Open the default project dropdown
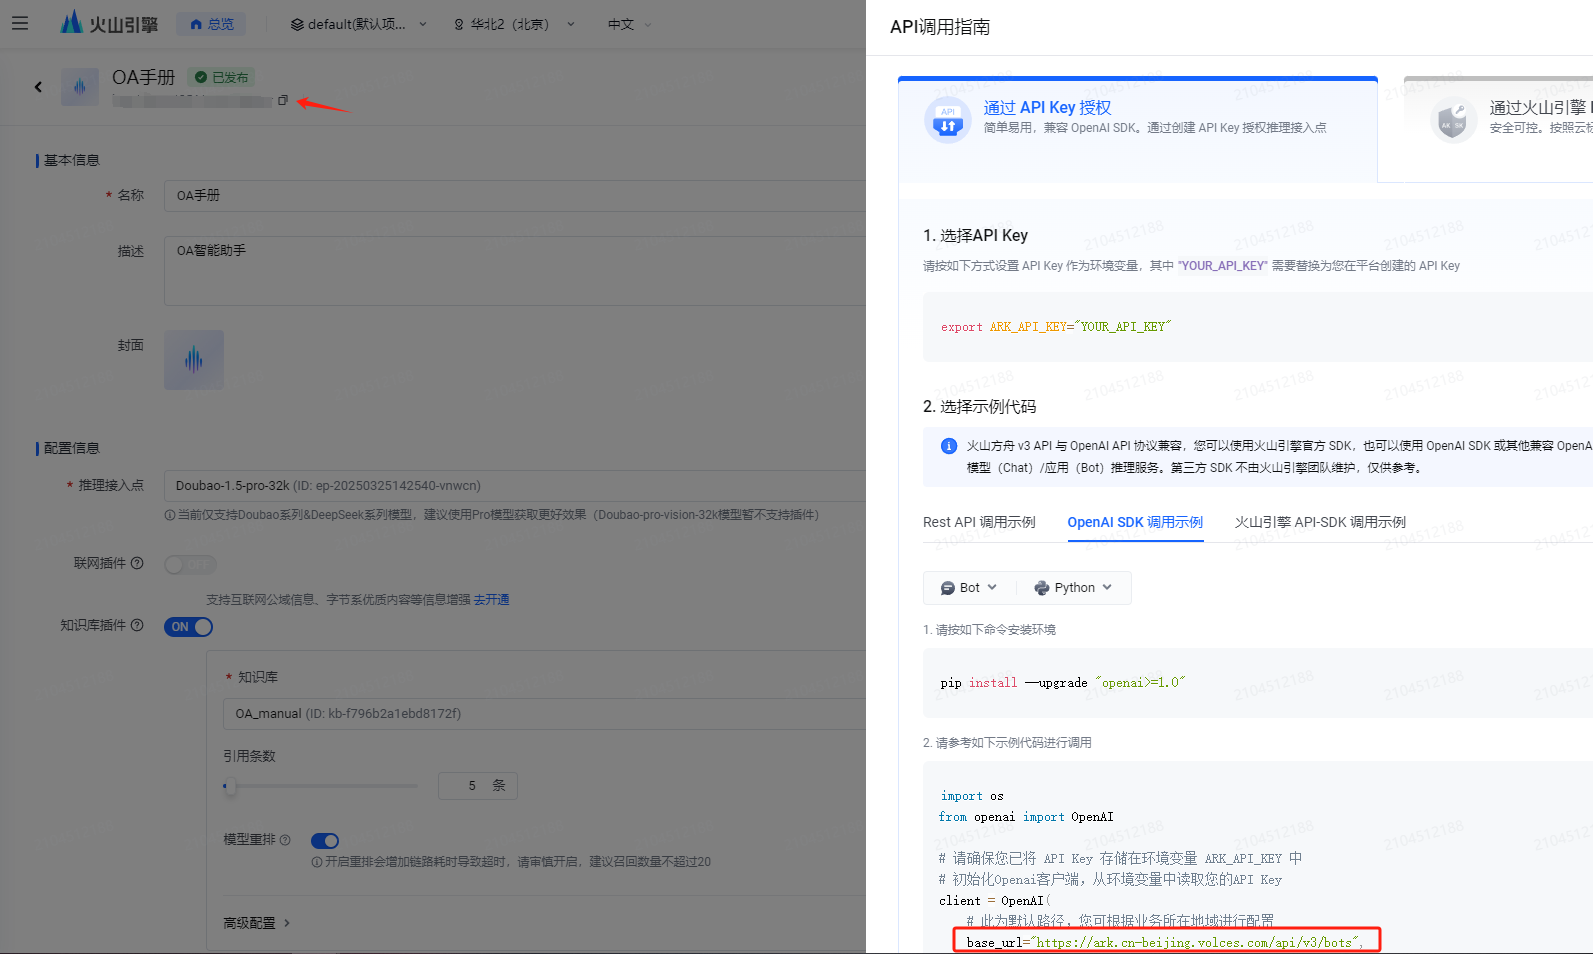The height and width of the screenshot is (954, 1593). click(x=358, y=24)
